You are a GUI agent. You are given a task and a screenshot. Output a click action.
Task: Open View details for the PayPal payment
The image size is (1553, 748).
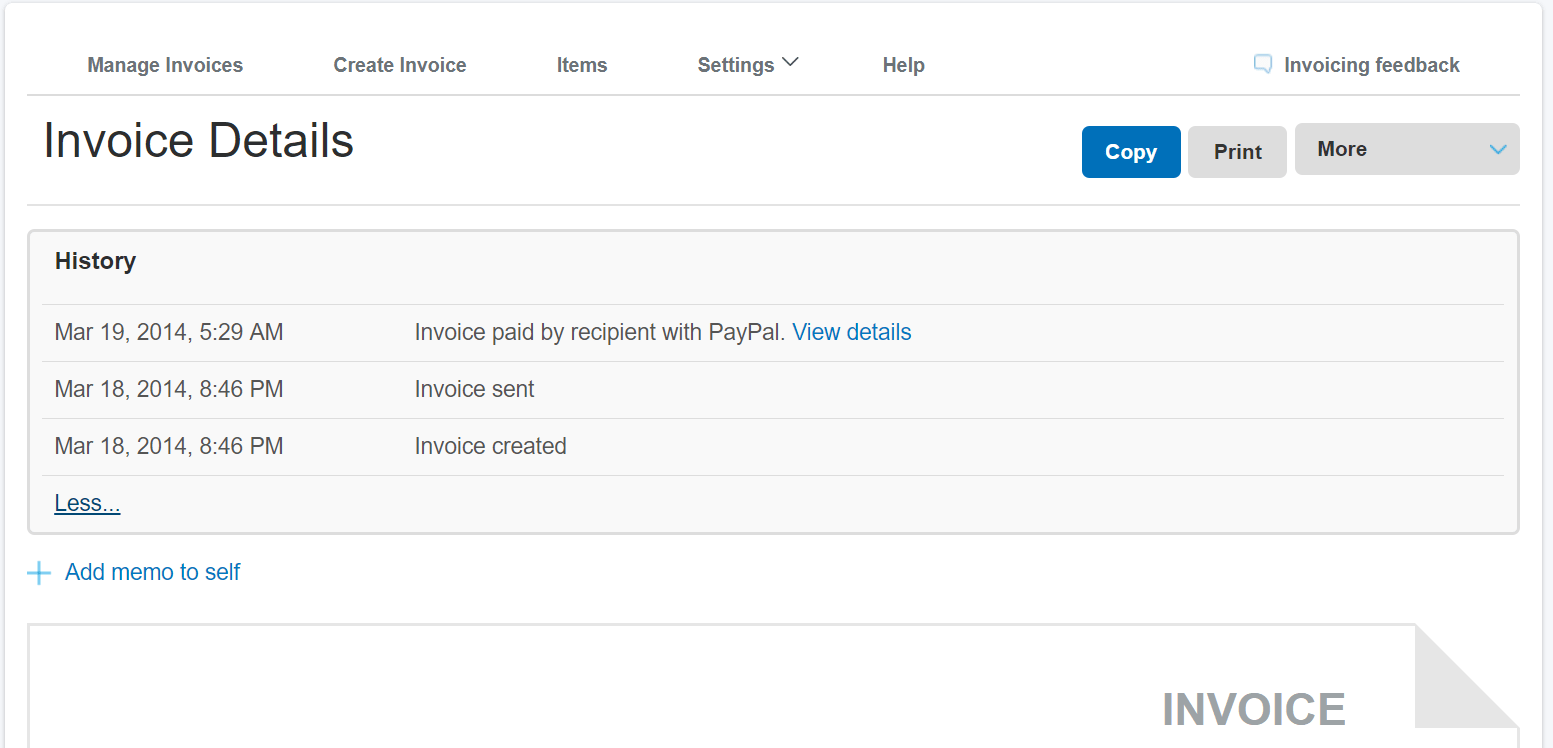[x=852, y=332]
